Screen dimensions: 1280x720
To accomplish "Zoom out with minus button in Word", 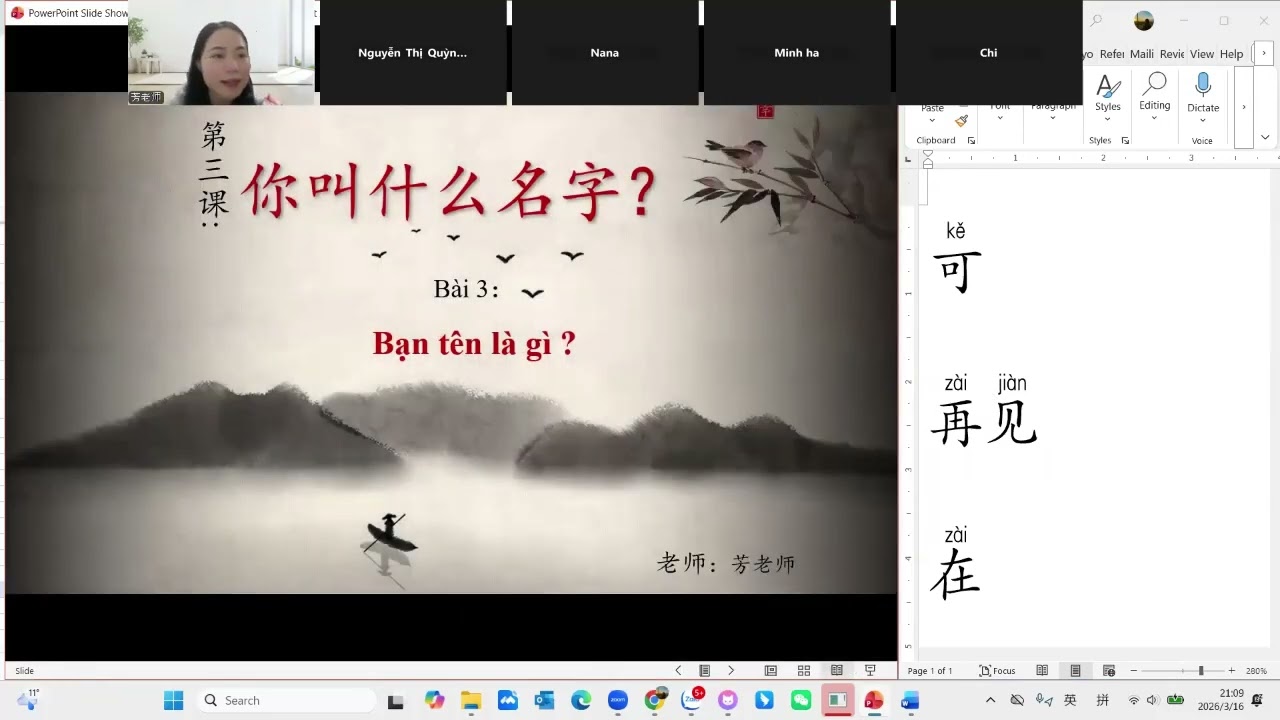I will point(1133,670).
